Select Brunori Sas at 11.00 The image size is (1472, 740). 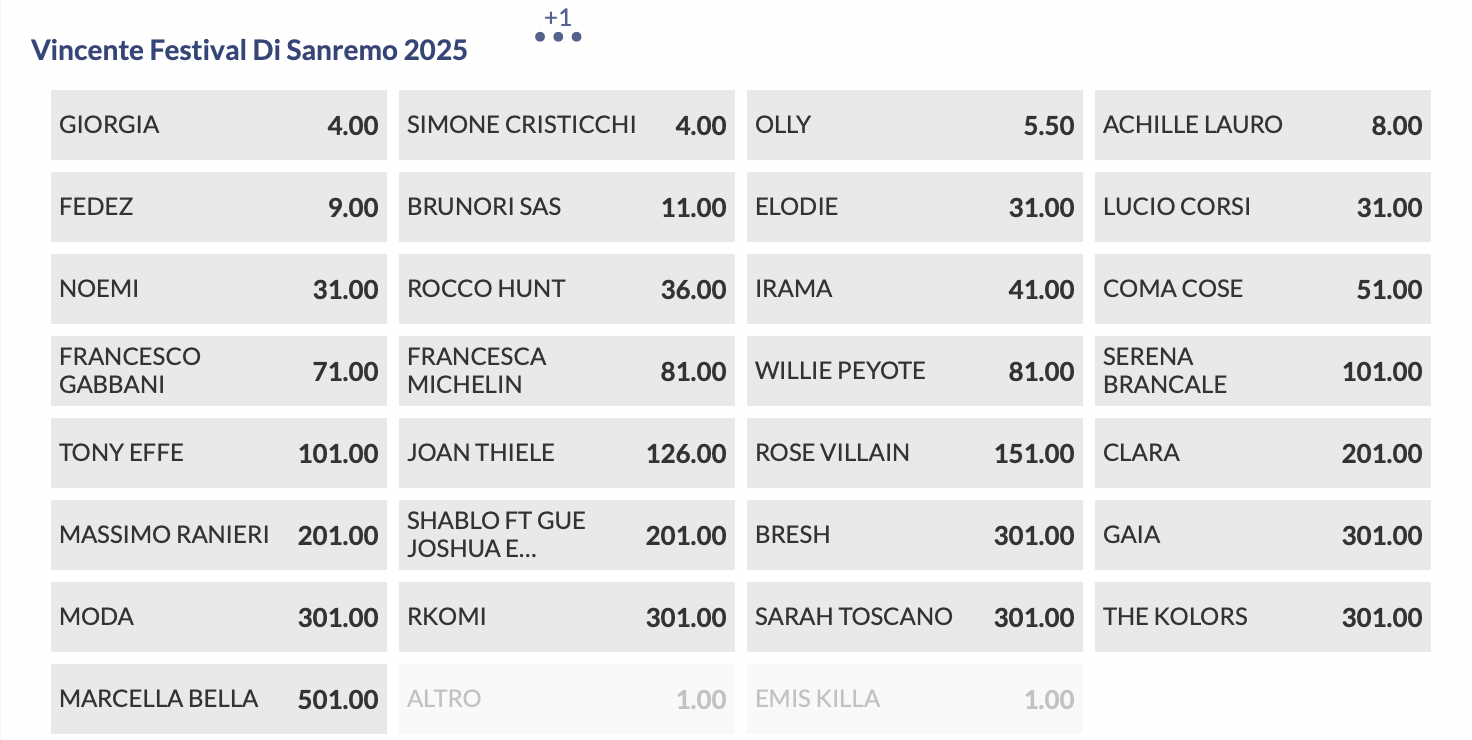click(566, 207)
